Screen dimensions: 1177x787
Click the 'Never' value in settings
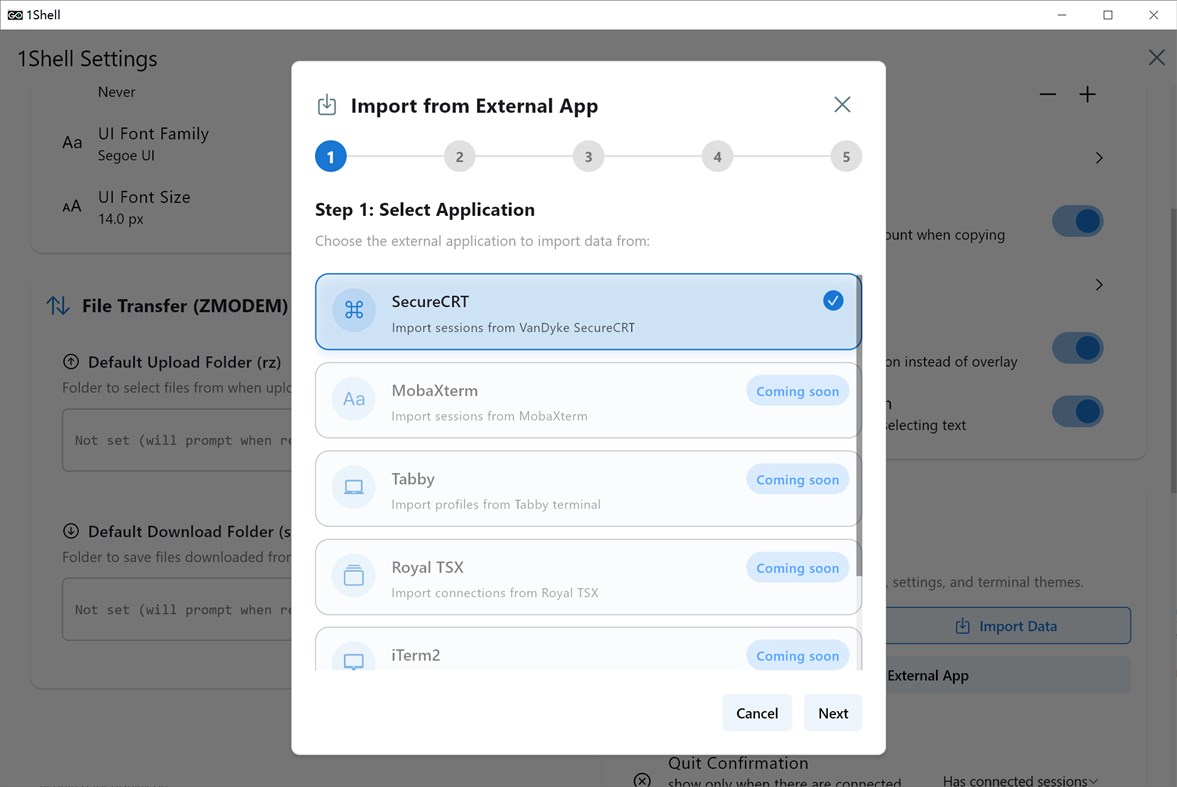tap(116, 92)
